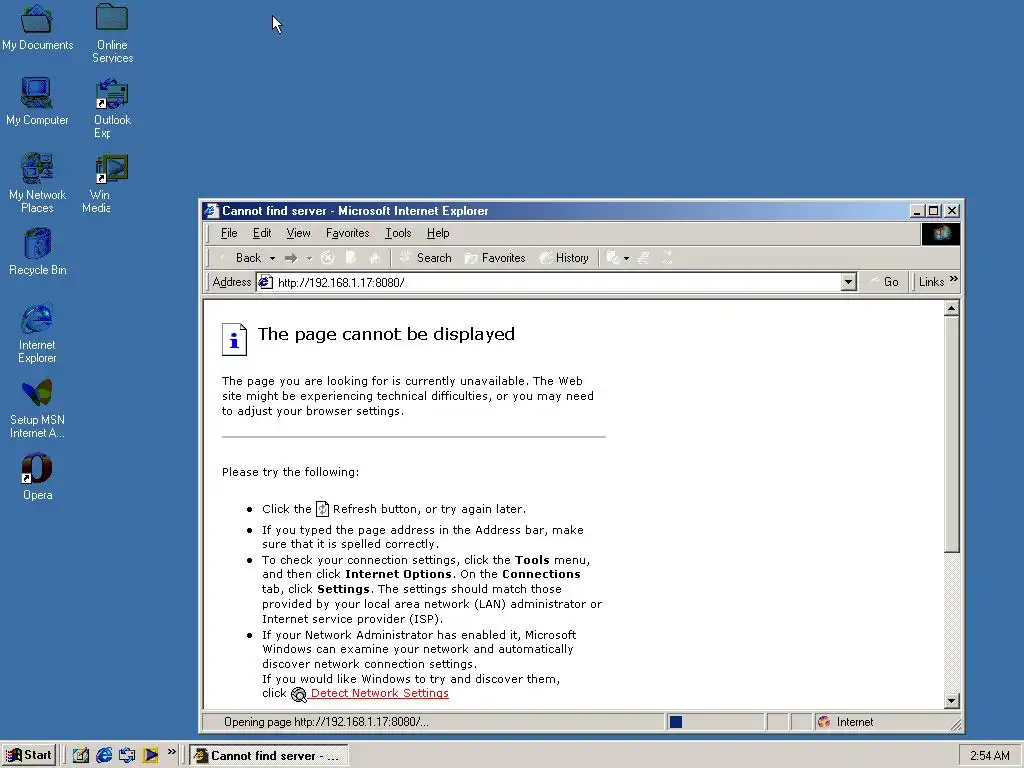Select the My Network Places icon
Image resolution: width=1024 pixels, height=768 pixels.
point(37,183)
